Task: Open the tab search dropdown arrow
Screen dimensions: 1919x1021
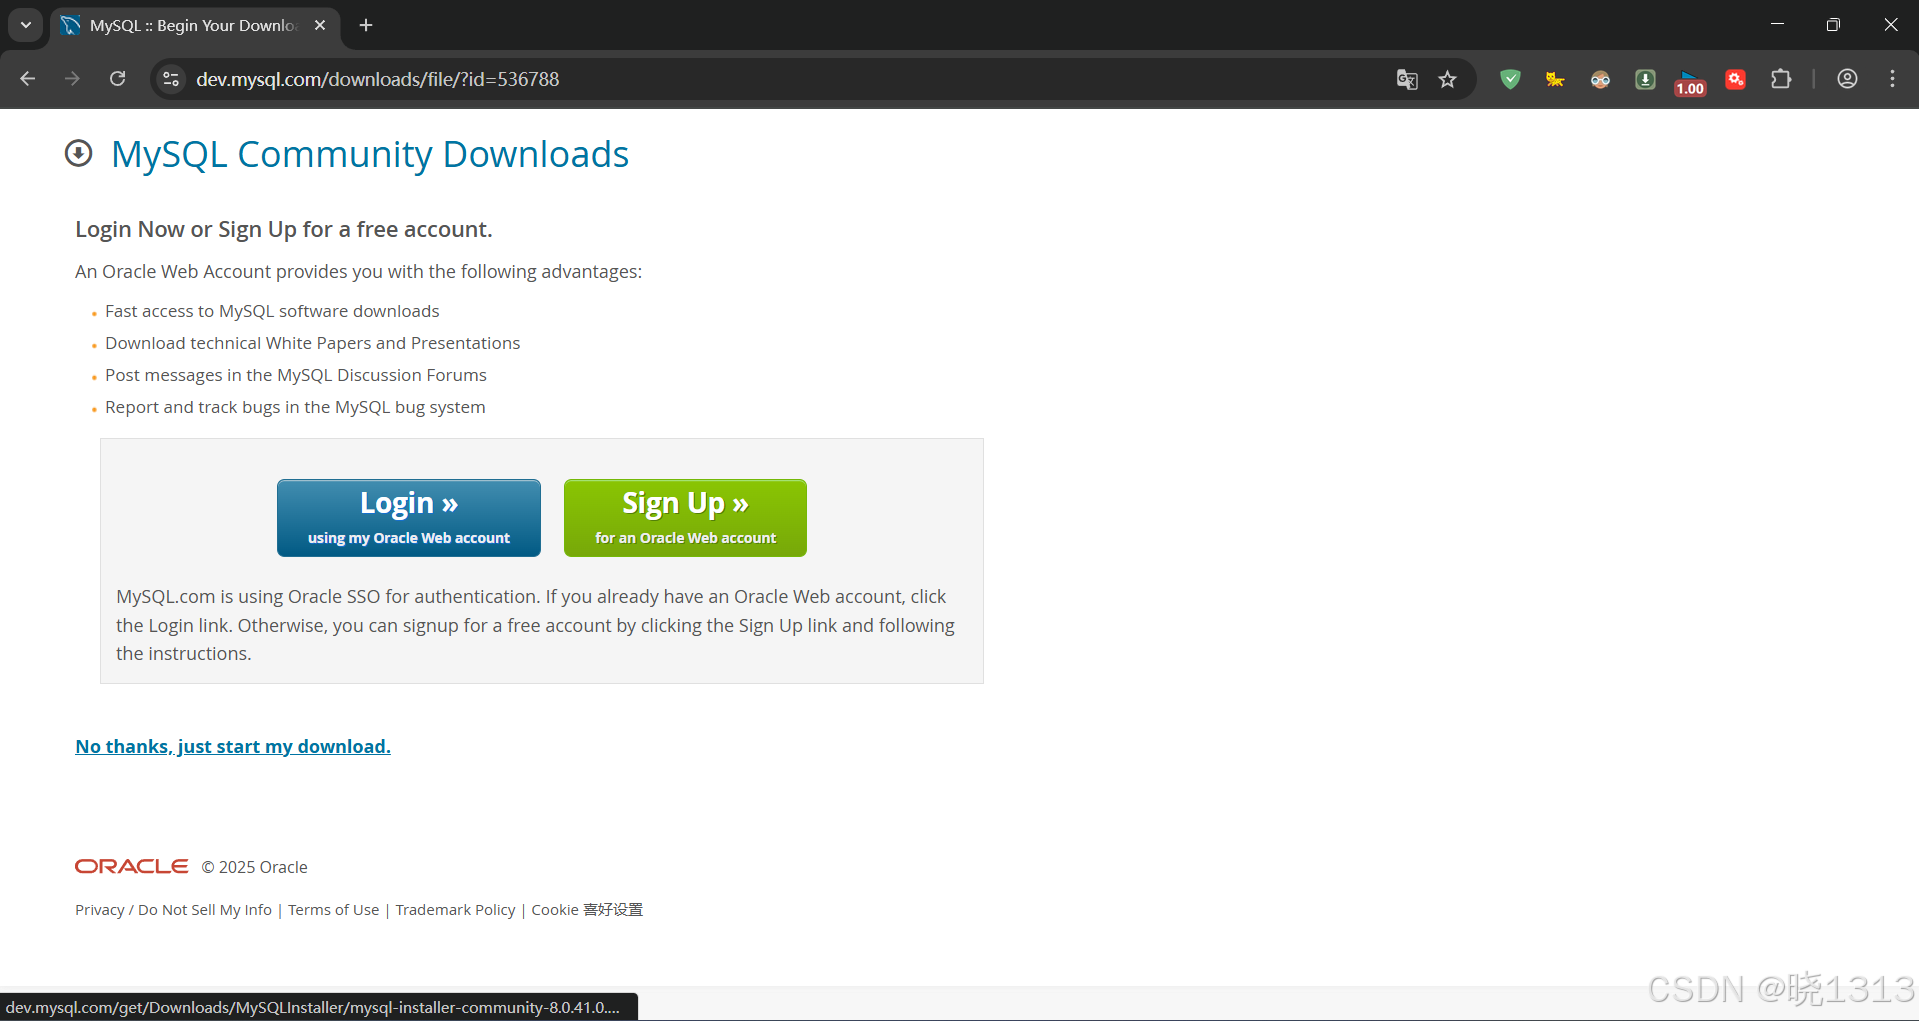Action: click(26, 25)
